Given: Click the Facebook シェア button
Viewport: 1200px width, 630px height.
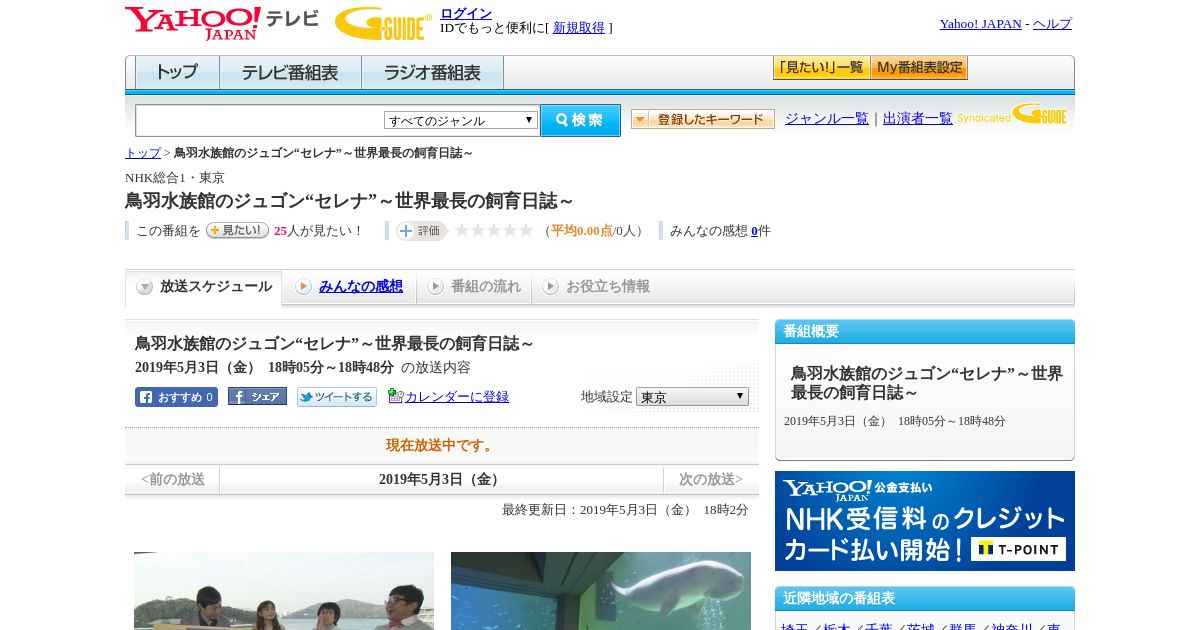Looking at the screenshot, I should click(x=257, y=396).
